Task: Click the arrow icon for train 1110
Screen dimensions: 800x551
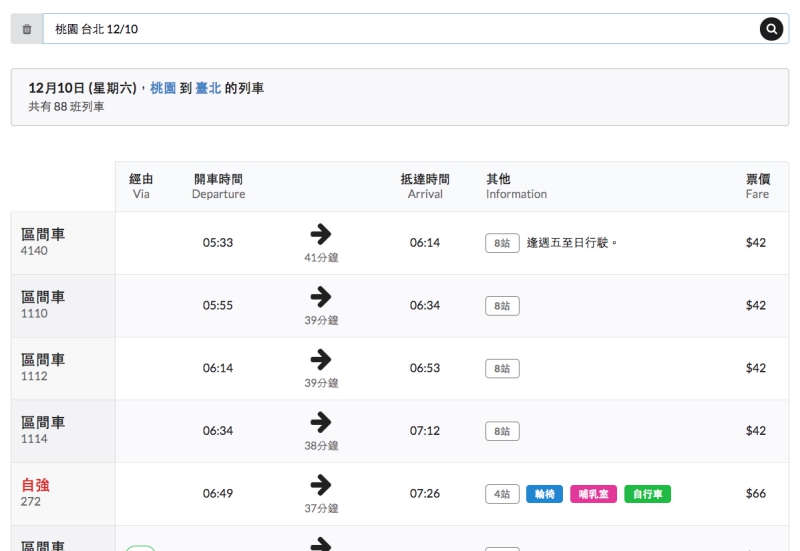Action: pos(321,298)
